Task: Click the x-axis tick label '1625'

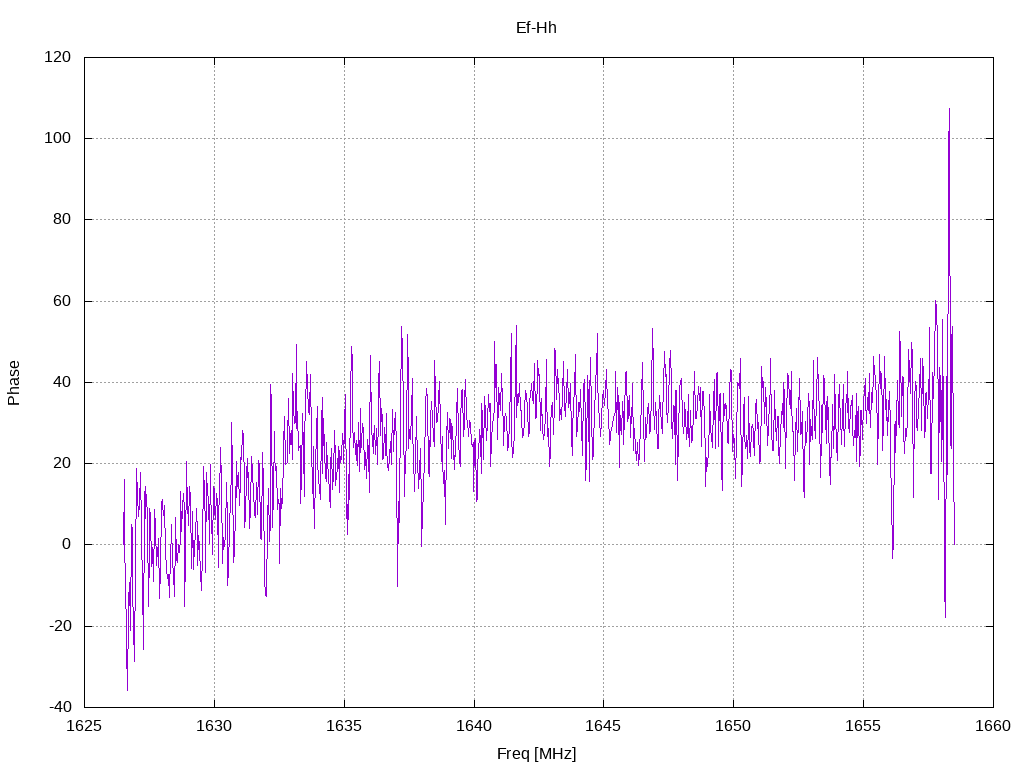Action: tap(84, 726)
